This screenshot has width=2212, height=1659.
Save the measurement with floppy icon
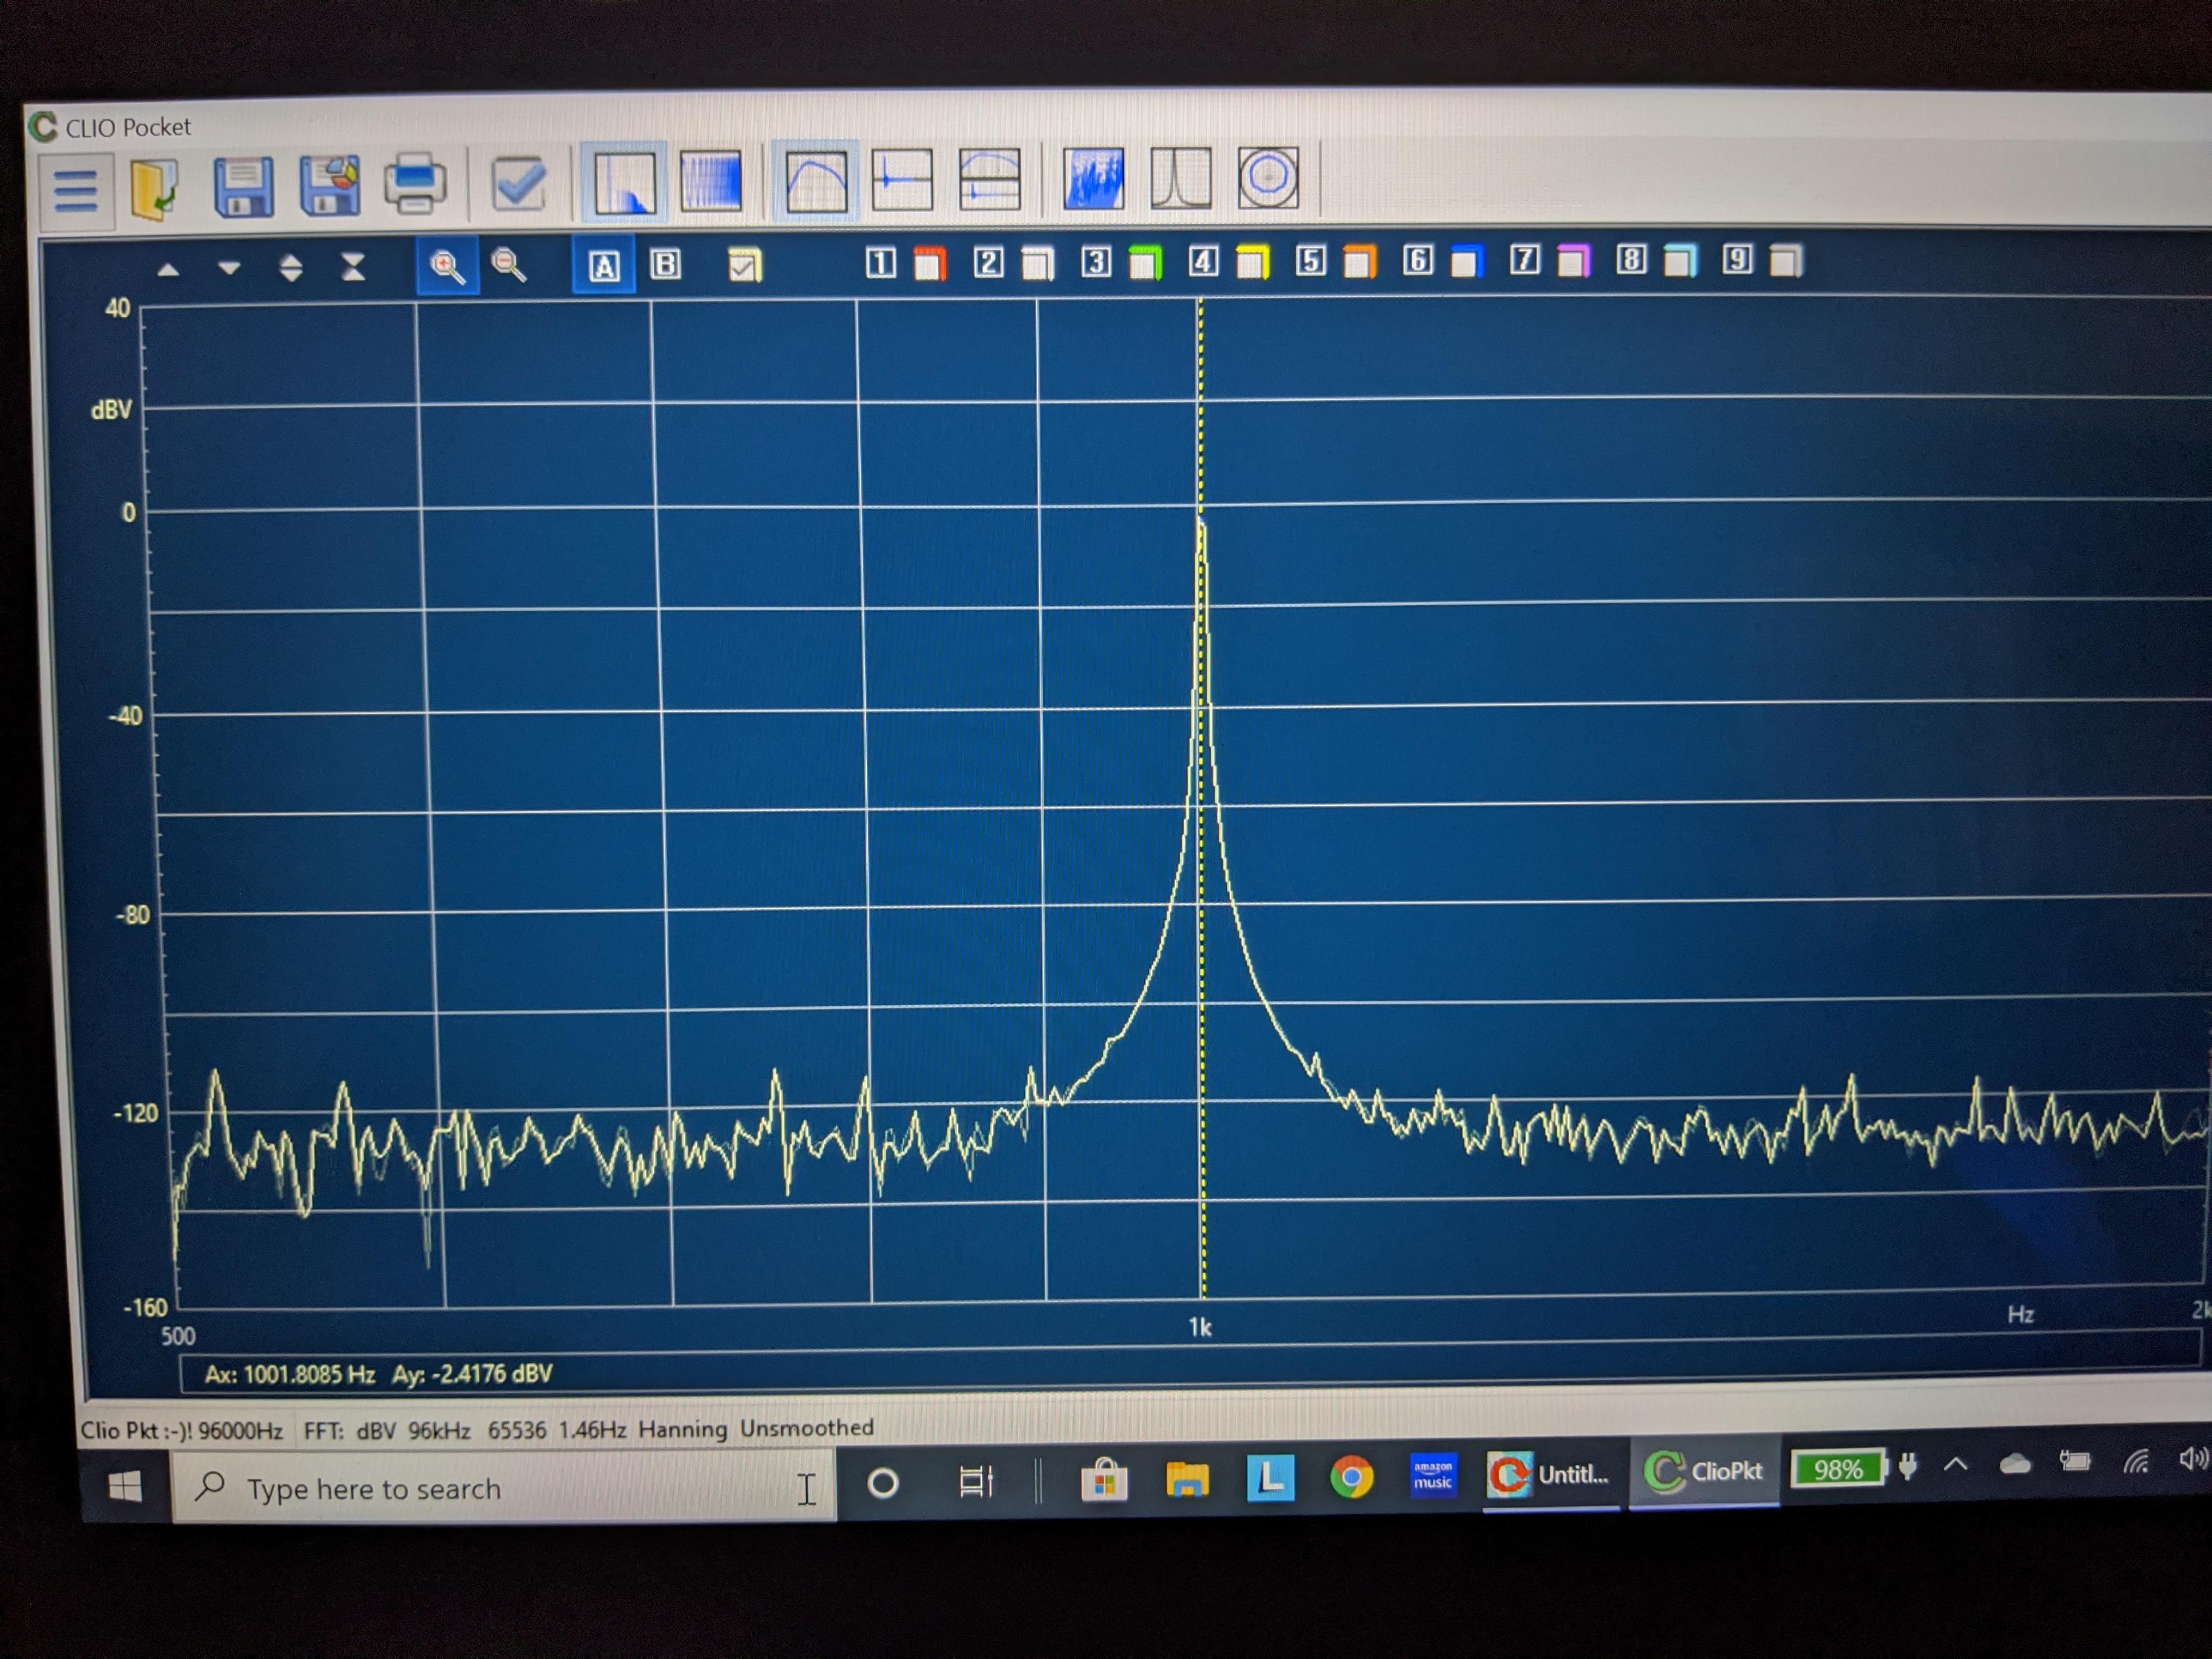click(x=243, y=186)
